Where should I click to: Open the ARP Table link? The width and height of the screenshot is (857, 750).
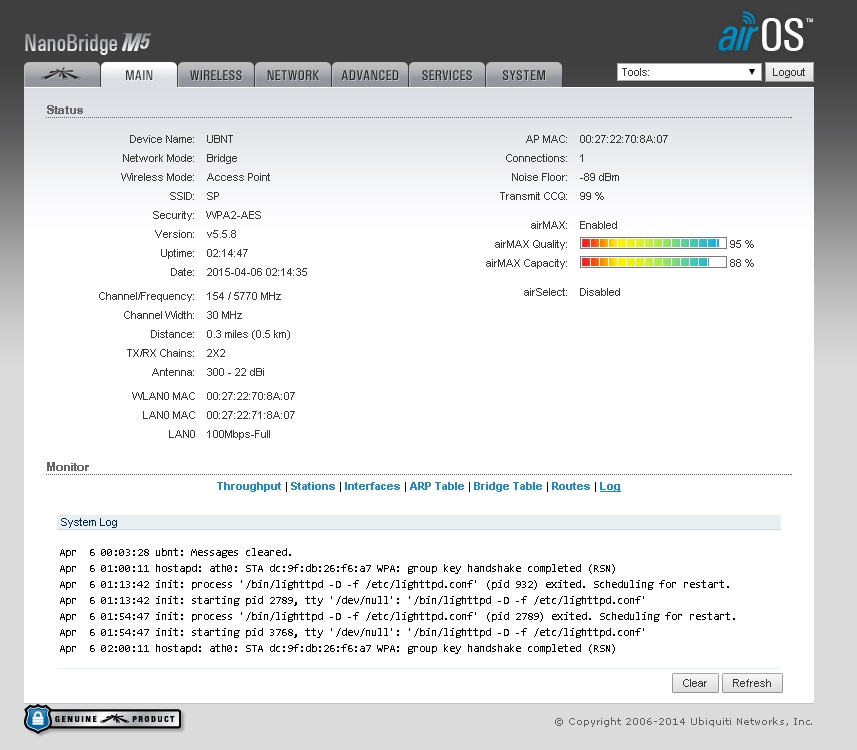coord(437,486)
